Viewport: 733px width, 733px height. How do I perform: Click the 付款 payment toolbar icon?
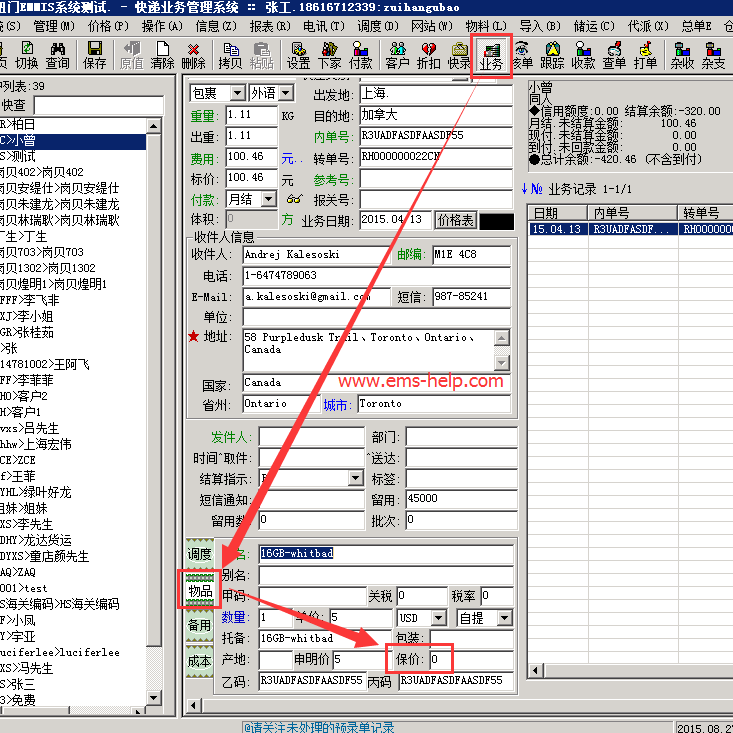360,55
